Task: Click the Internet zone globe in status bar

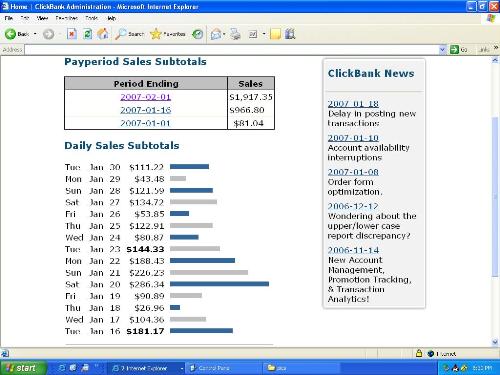Action: point(431,354)
